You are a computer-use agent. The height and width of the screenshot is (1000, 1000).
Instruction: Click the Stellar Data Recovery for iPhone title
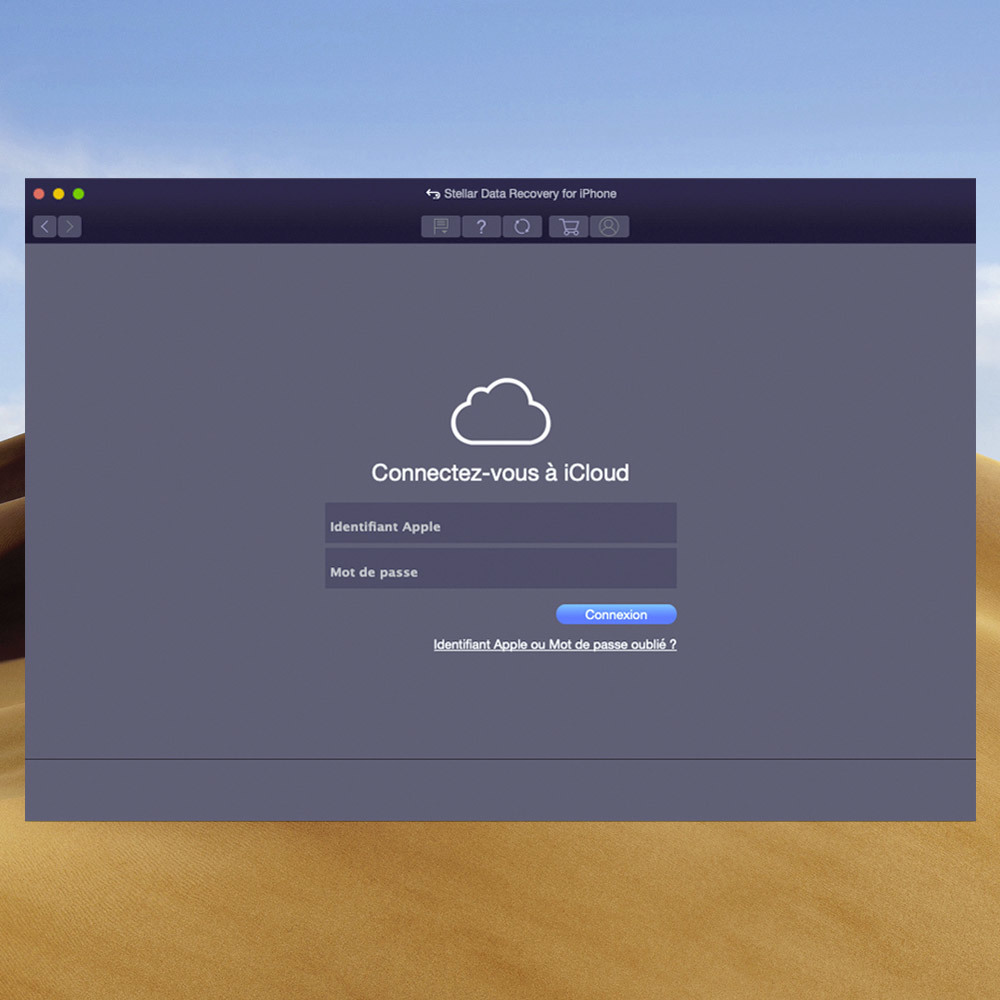click(x=530, y=194)
